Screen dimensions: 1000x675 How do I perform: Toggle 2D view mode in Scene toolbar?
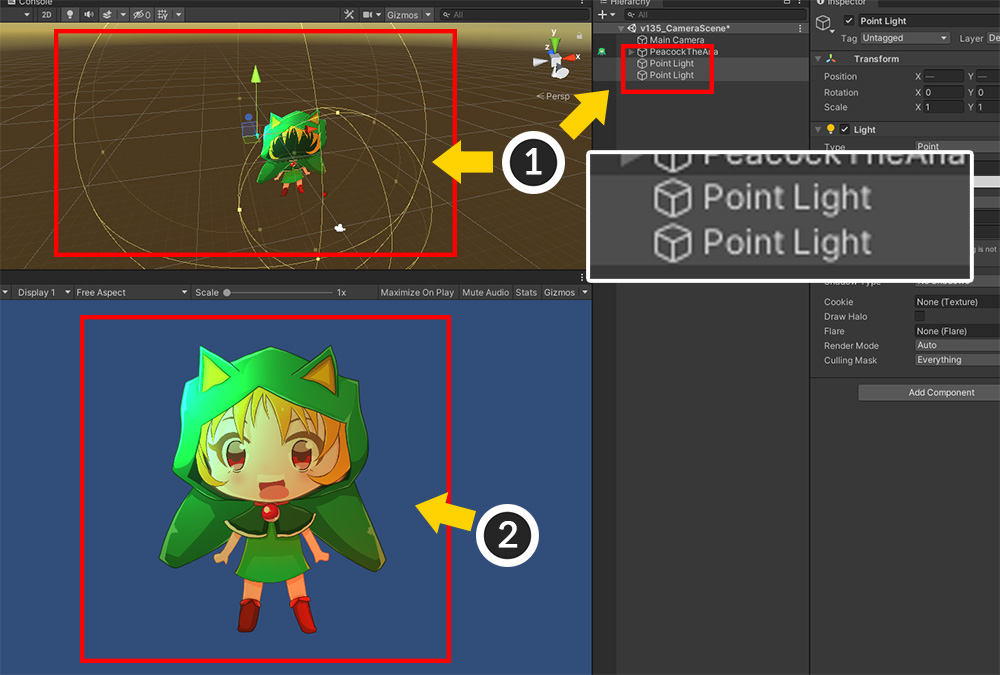[x=47, y=15]
